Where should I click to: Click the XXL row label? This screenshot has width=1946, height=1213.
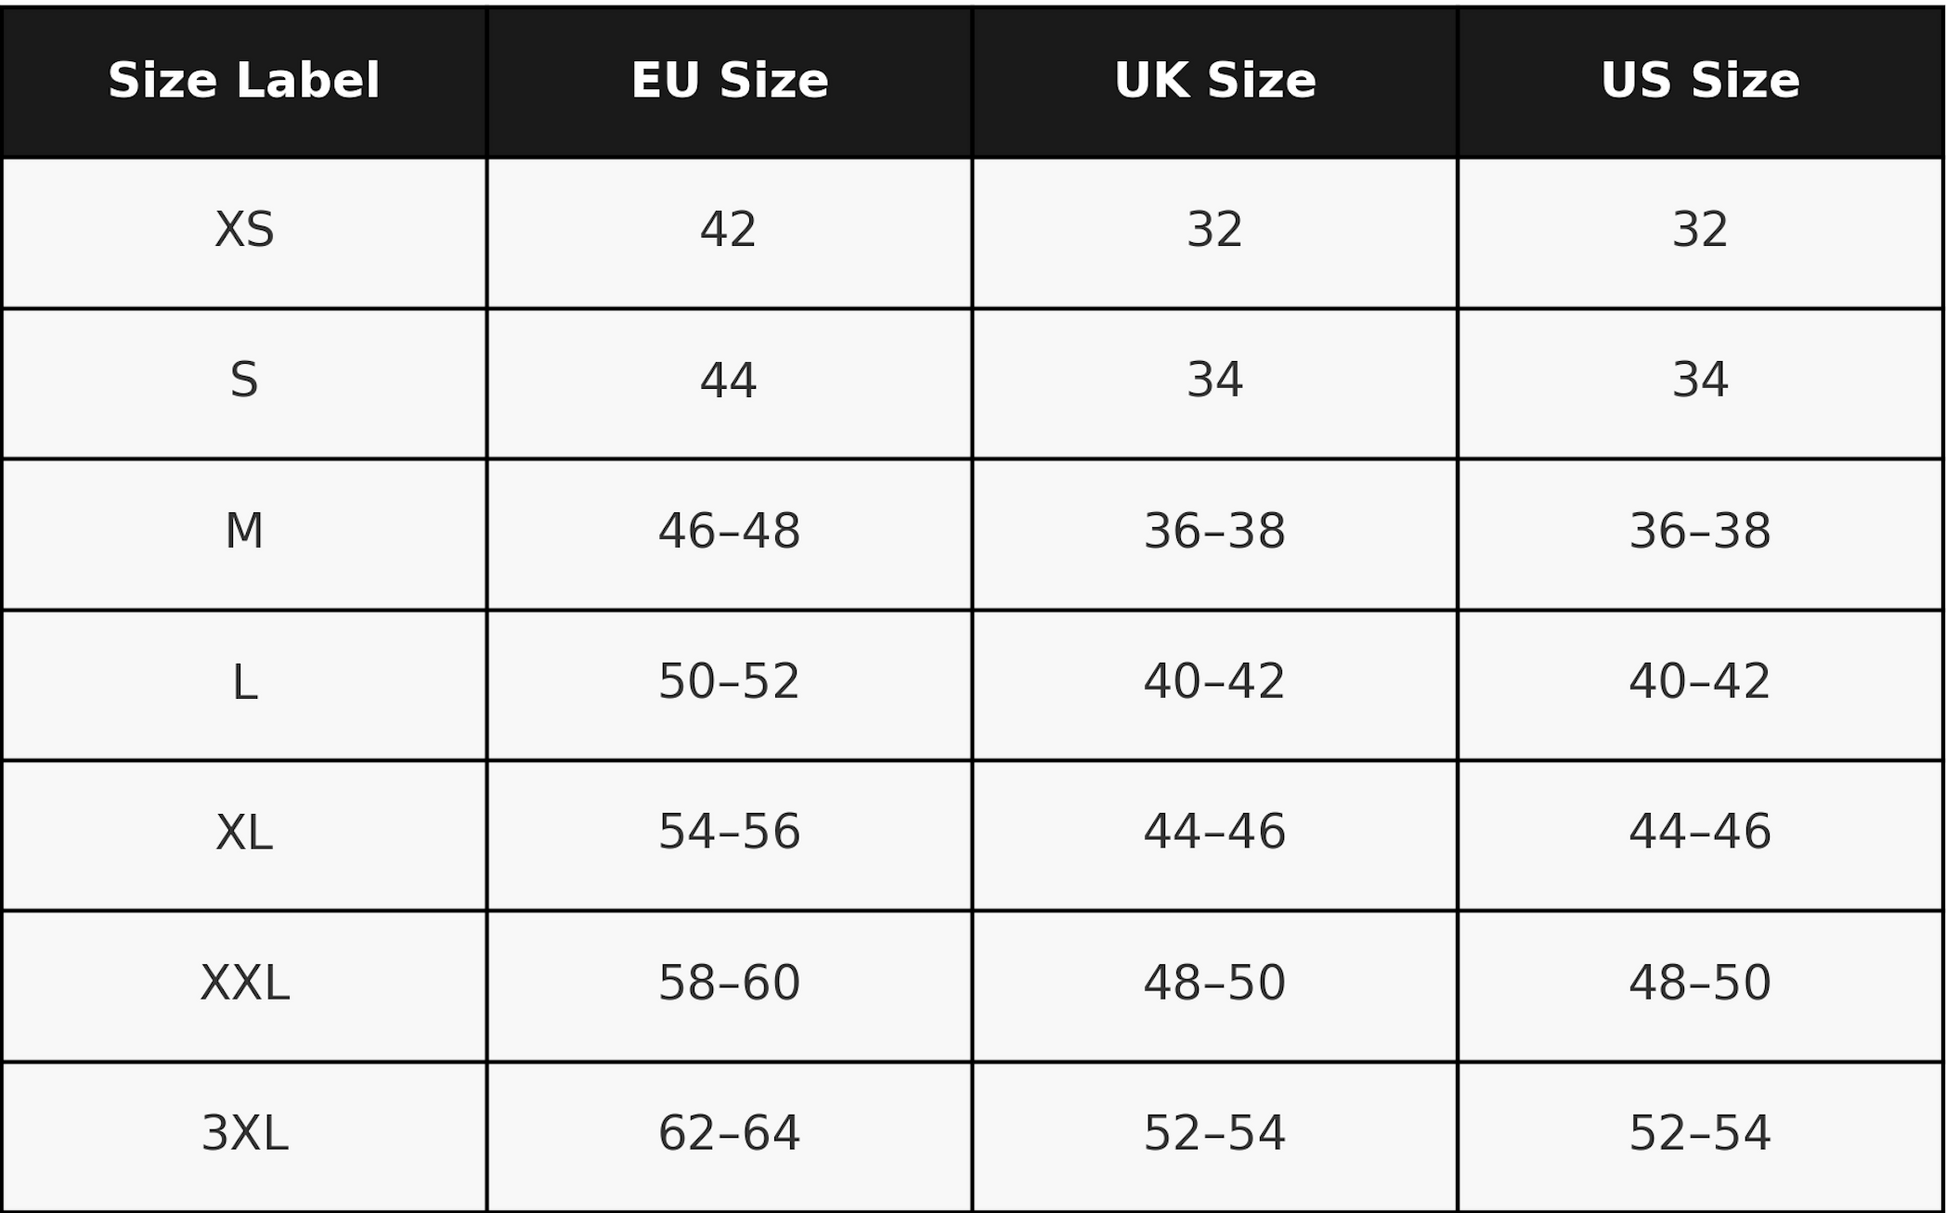pyautogui.click(x=244, y=986)
